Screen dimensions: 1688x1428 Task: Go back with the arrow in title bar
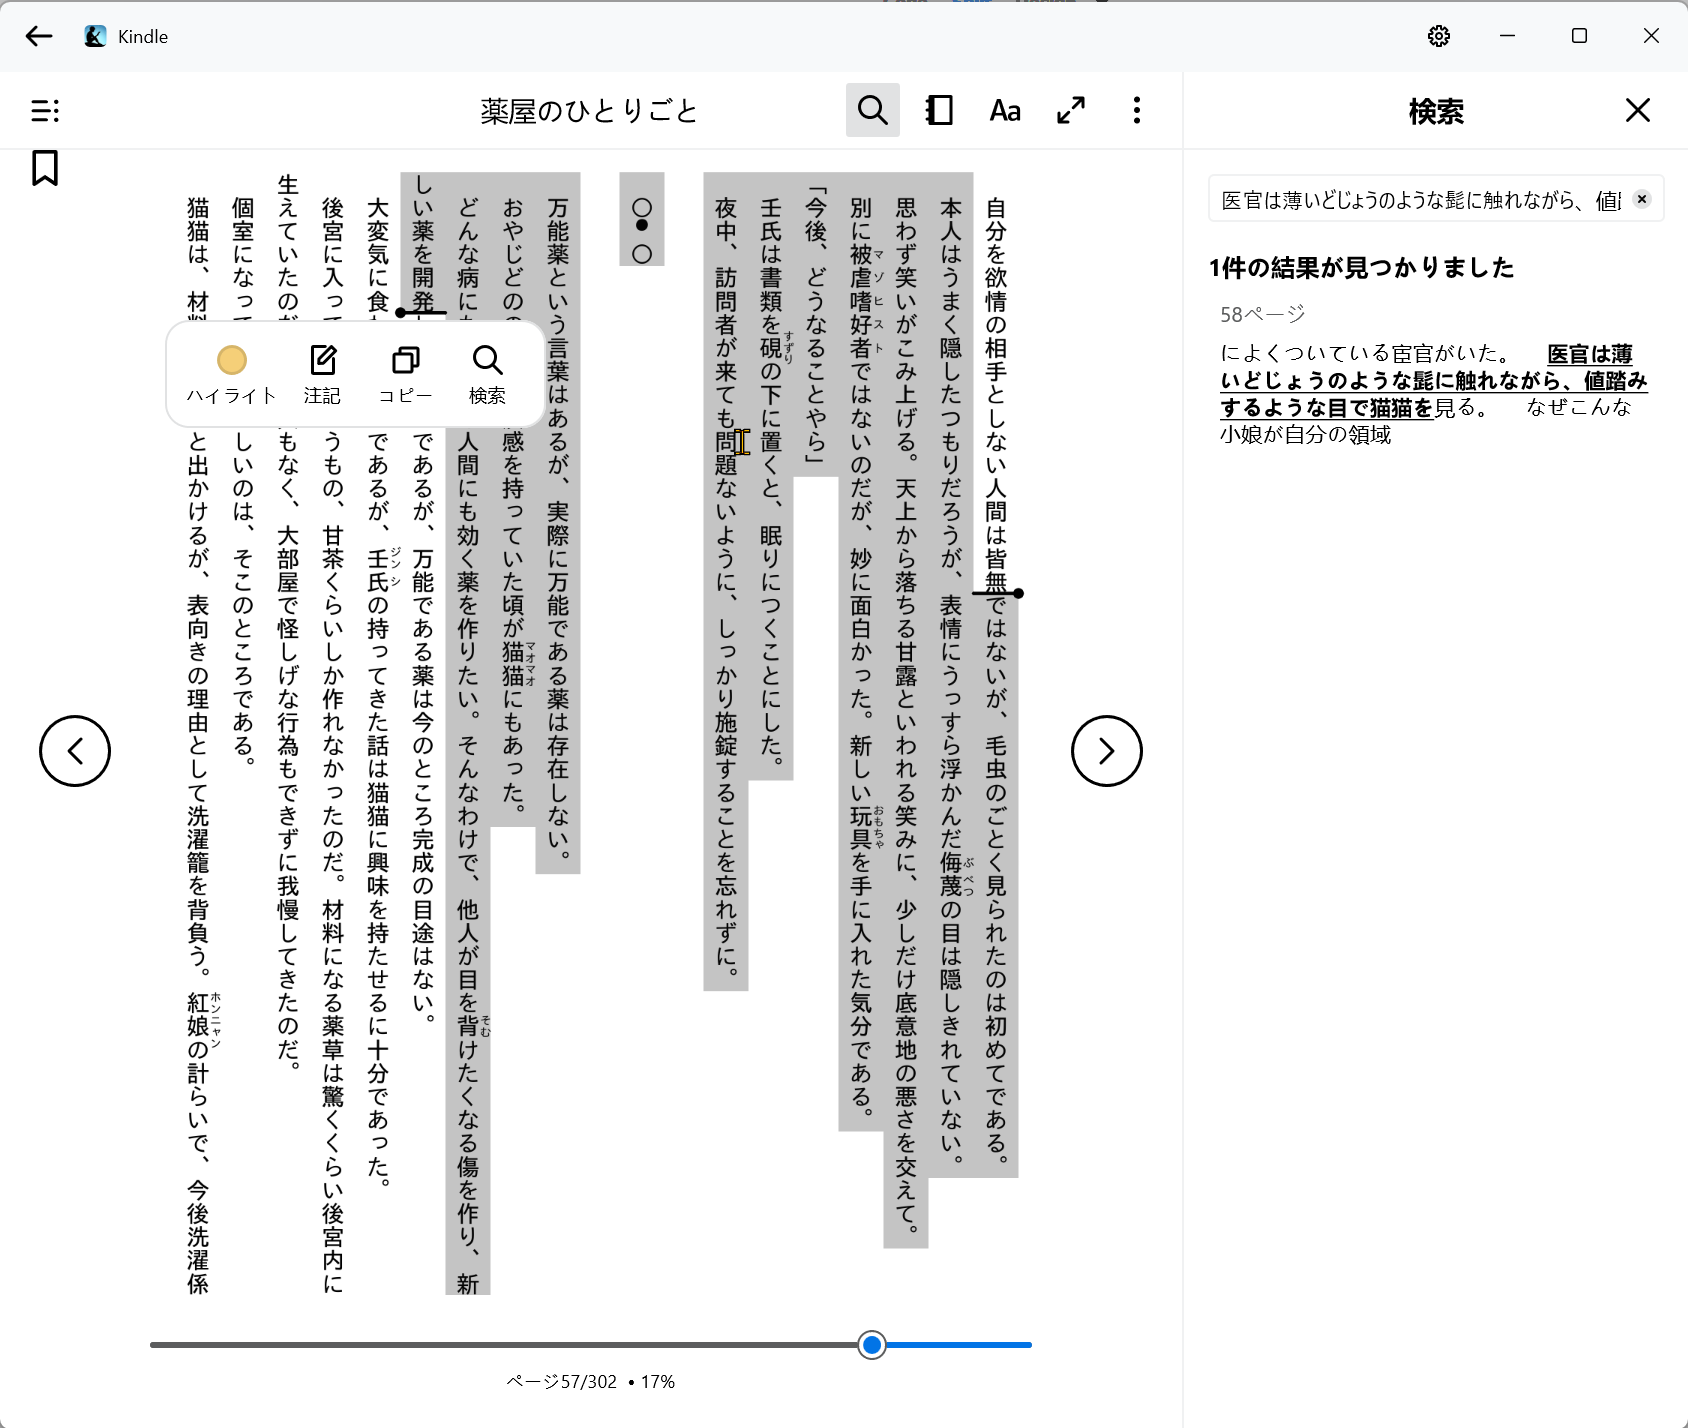pos(39,36)
